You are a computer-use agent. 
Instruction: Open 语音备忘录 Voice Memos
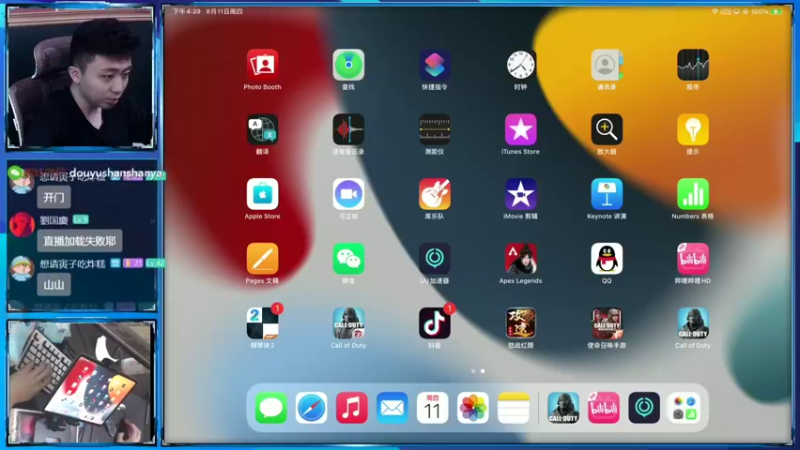click(348, 130)
